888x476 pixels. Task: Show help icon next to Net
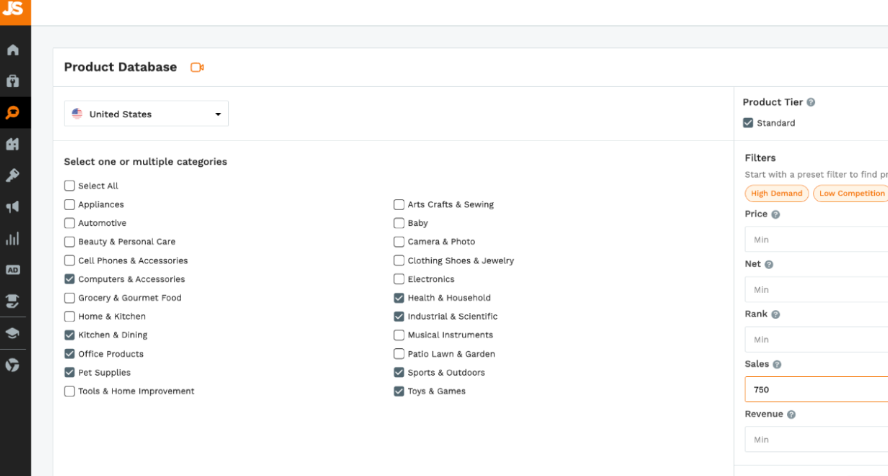pos(769,264)
